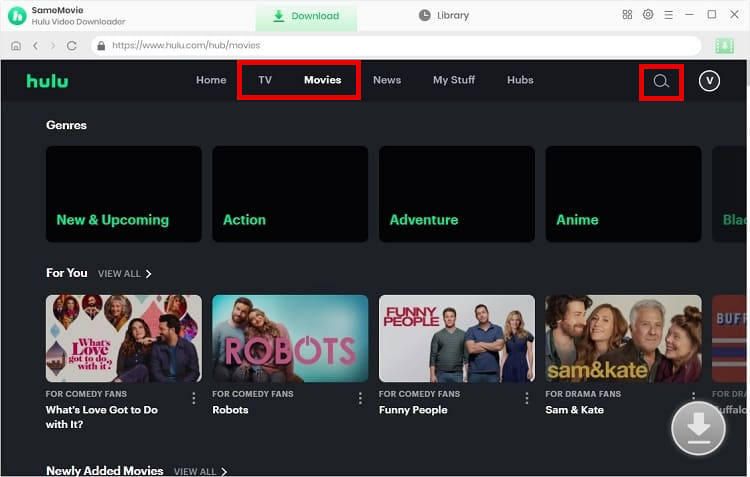Screen dimensions: 750x477
Task: Click 'FOR COMEDY FANS' label above Robots
Action: click(x=253, y=394)
